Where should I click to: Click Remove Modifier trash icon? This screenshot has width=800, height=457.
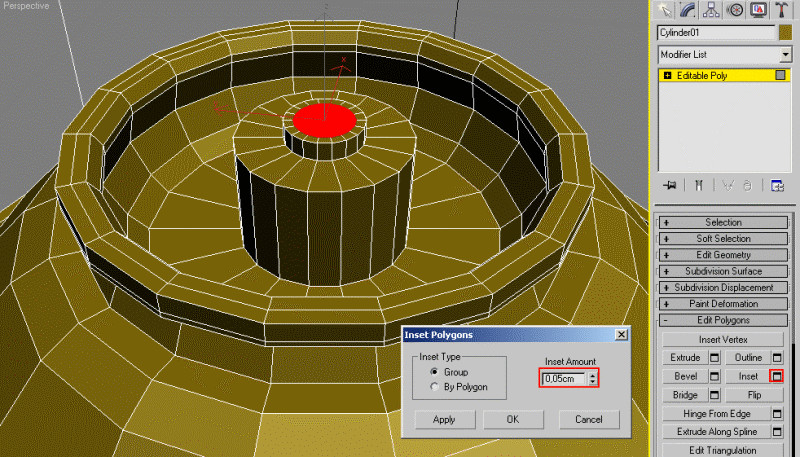(747, 186)
